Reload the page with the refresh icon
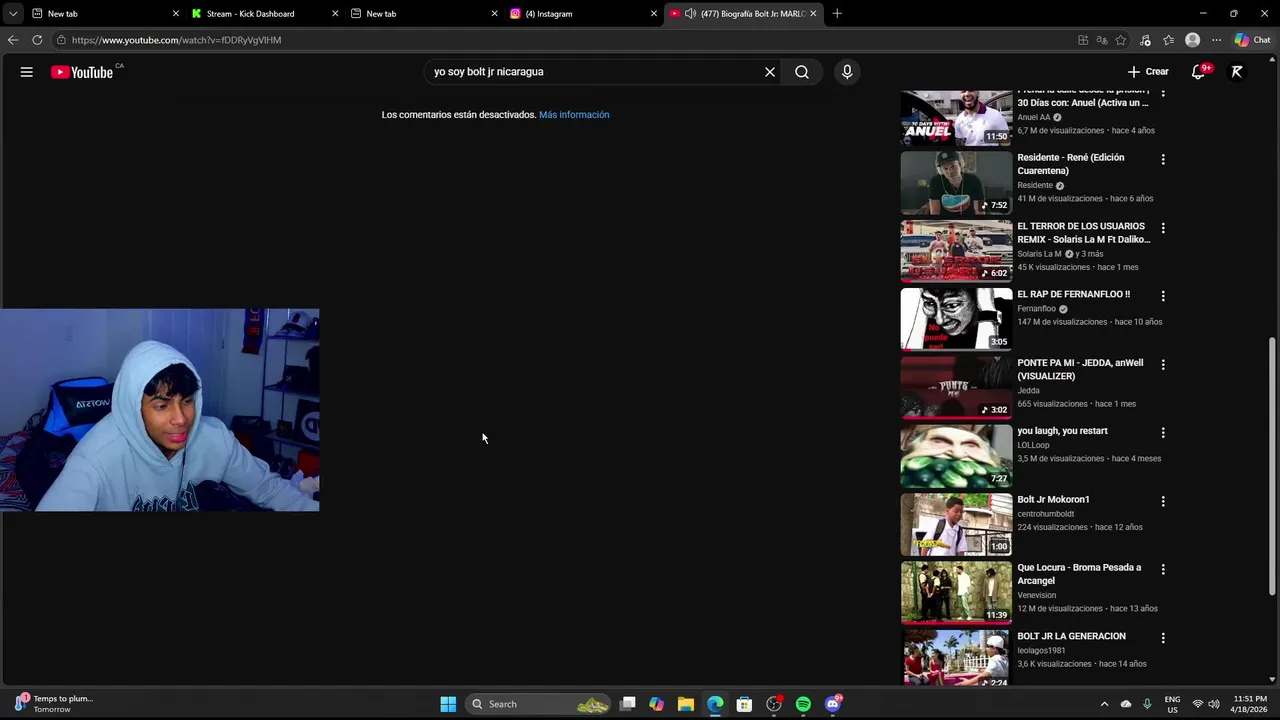The image size is (1280, 720). (37, 40)
